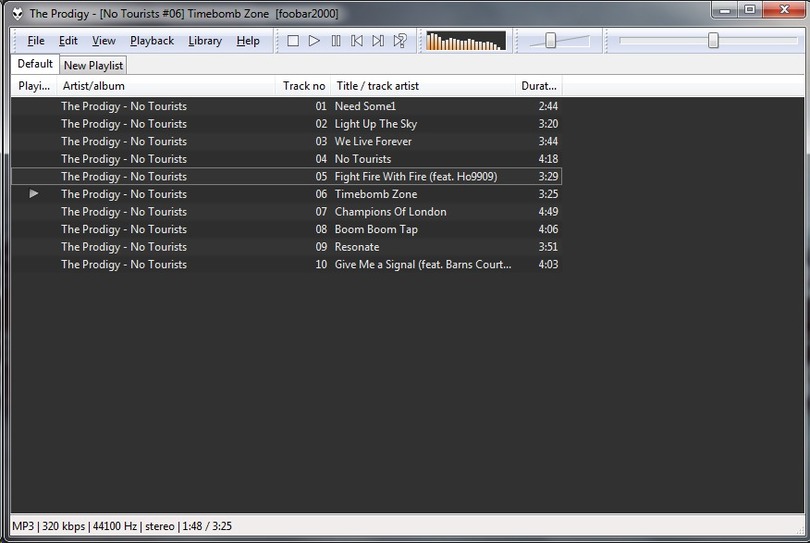Skip to the Next track
Image resolution: width=810 pixels, height=543 pixels.
378,41
